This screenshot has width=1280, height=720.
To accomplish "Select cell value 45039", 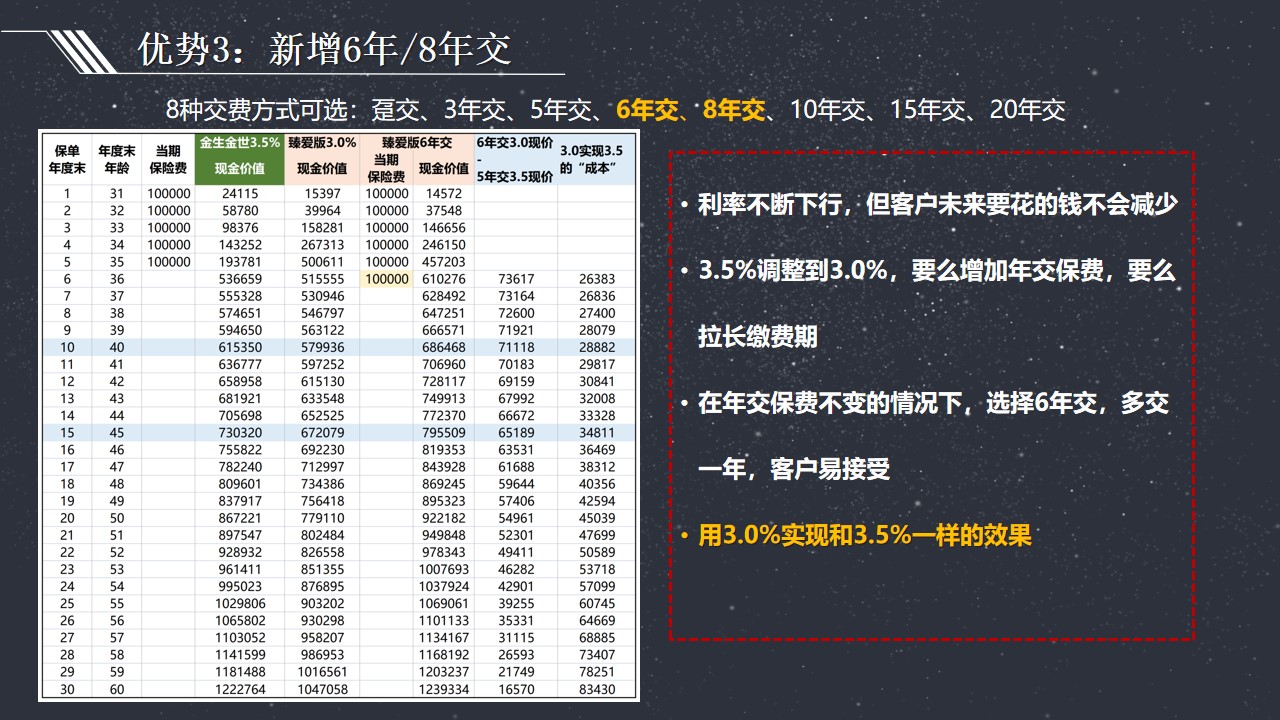I will point(597,518).
